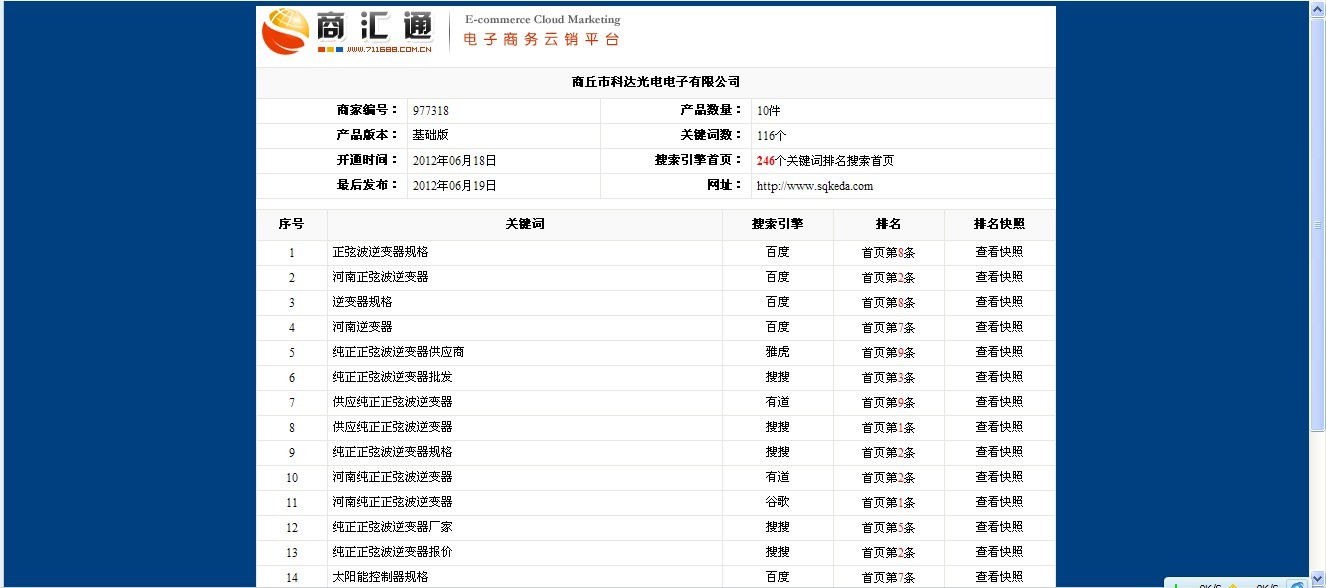Click product count value 10件
Viewport: 1326px width, 588px height.
point(769,111)
